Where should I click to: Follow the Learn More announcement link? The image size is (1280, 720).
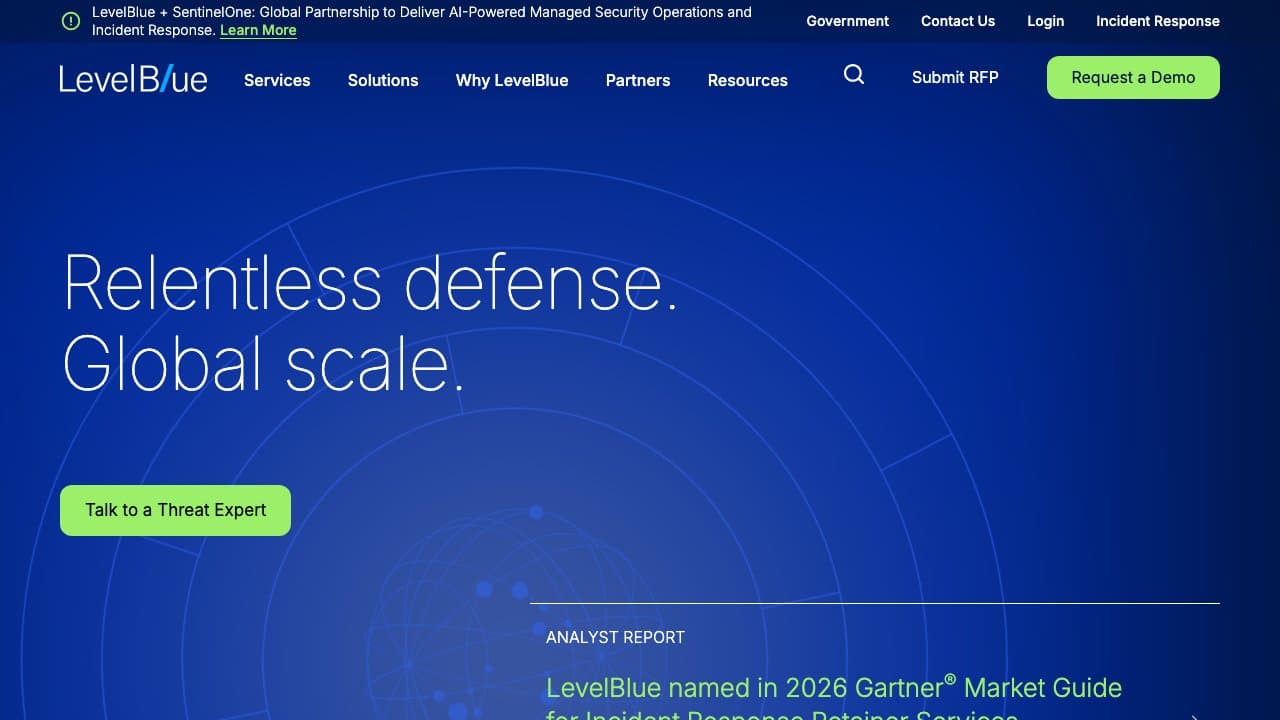point(258,30)
